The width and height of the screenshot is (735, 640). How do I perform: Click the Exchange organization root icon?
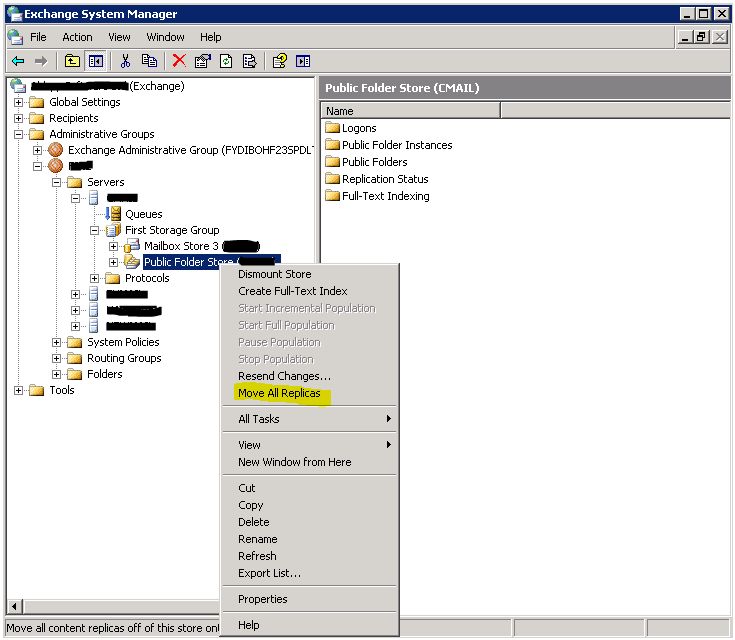coord(18,86)
